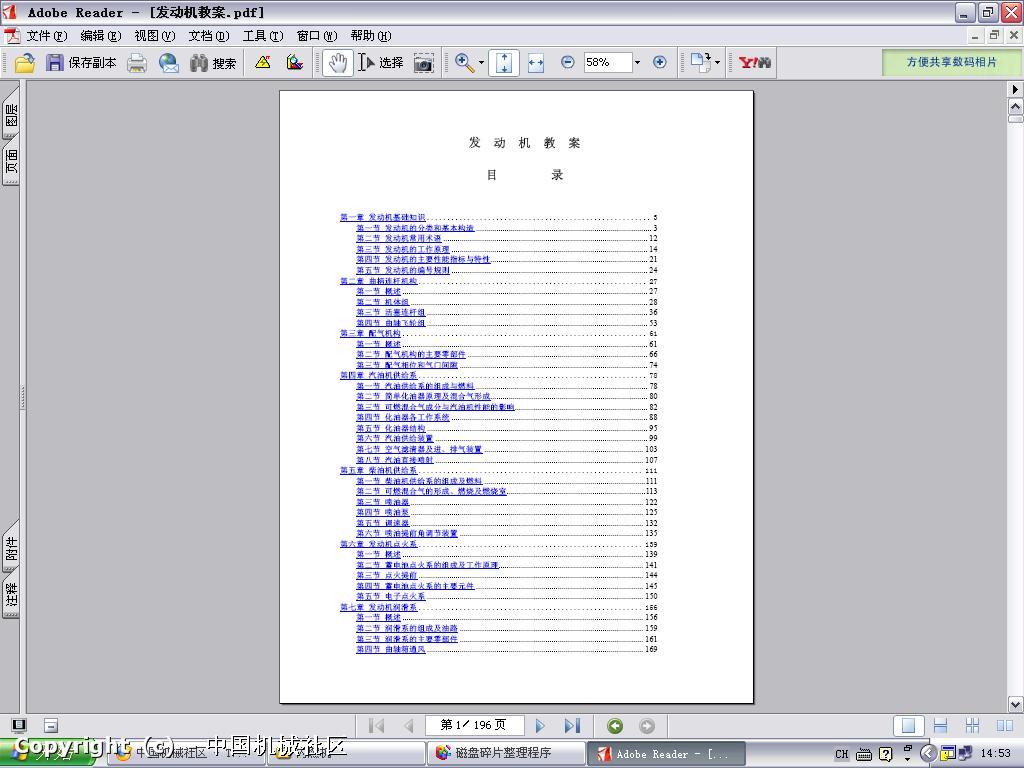Follow link 第三节 发动机的工作原理
This screenshot has width=1024, height=768.
[403, 249]
